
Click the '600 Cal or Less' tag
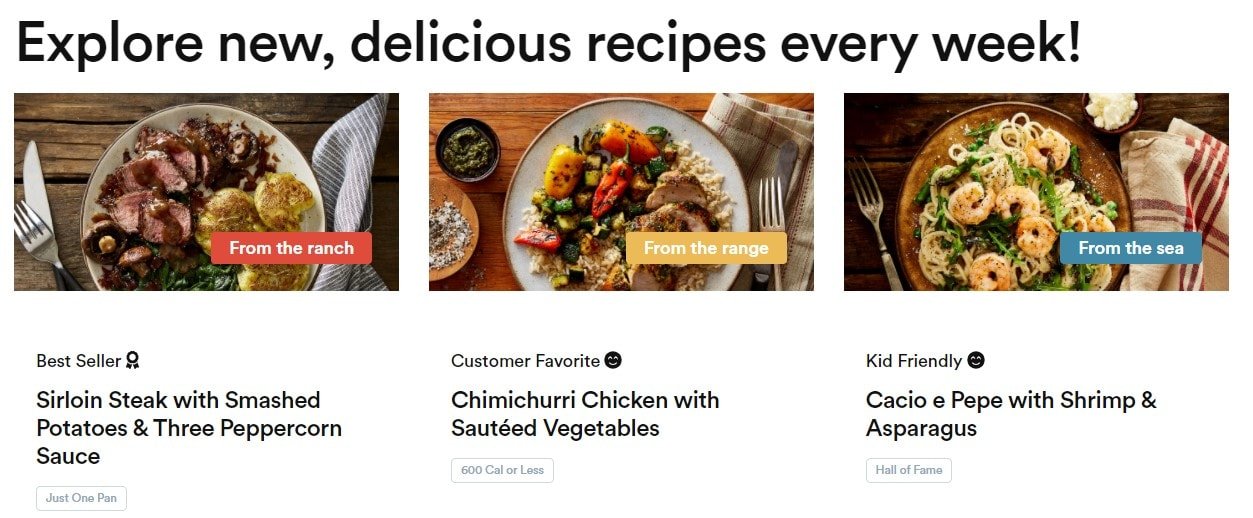[502, 470]
